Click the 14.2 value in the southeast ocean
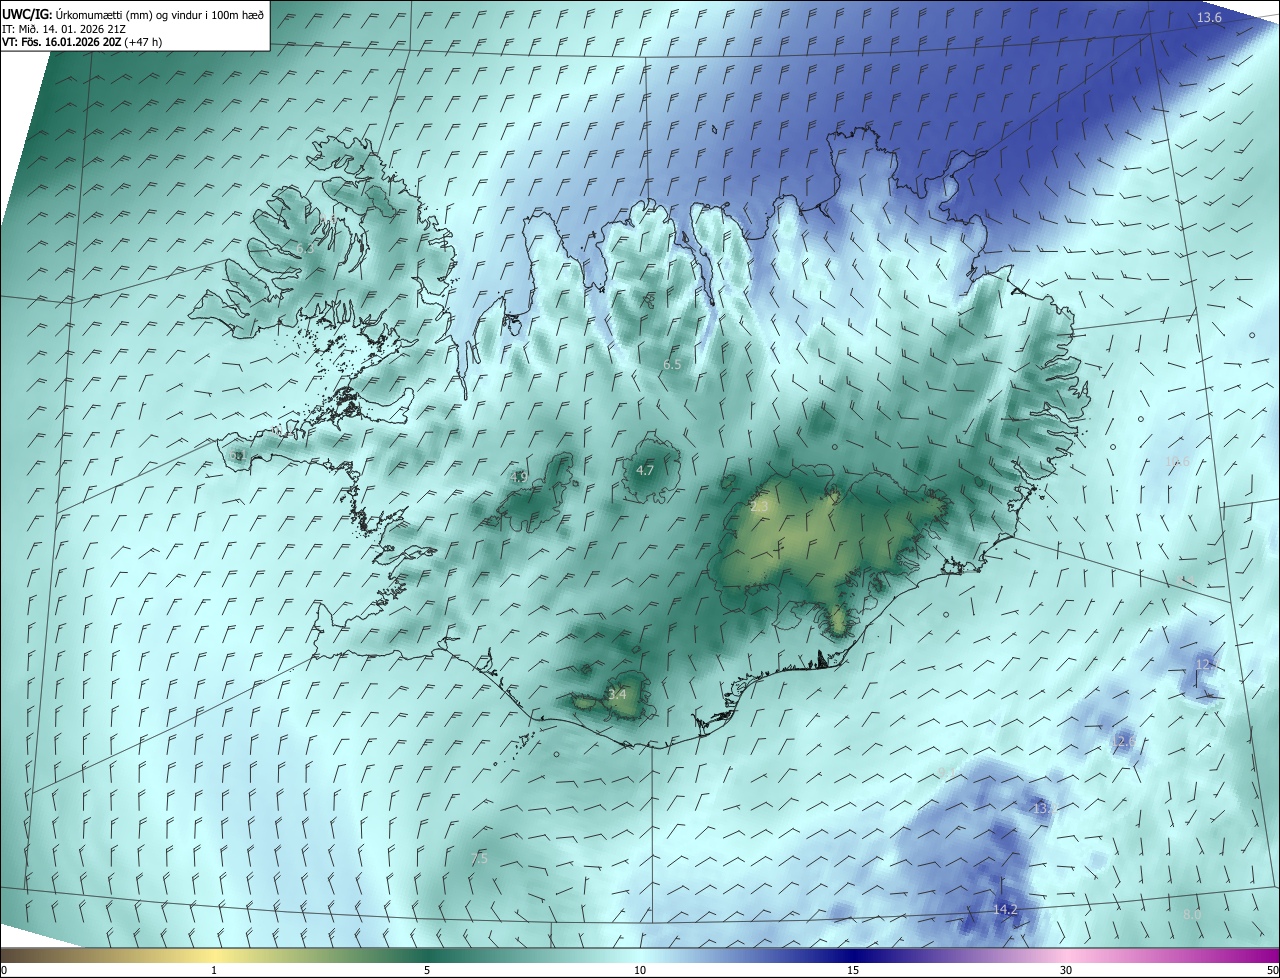This screenshot has width=1280, height=978. (x=1005, y=909)
